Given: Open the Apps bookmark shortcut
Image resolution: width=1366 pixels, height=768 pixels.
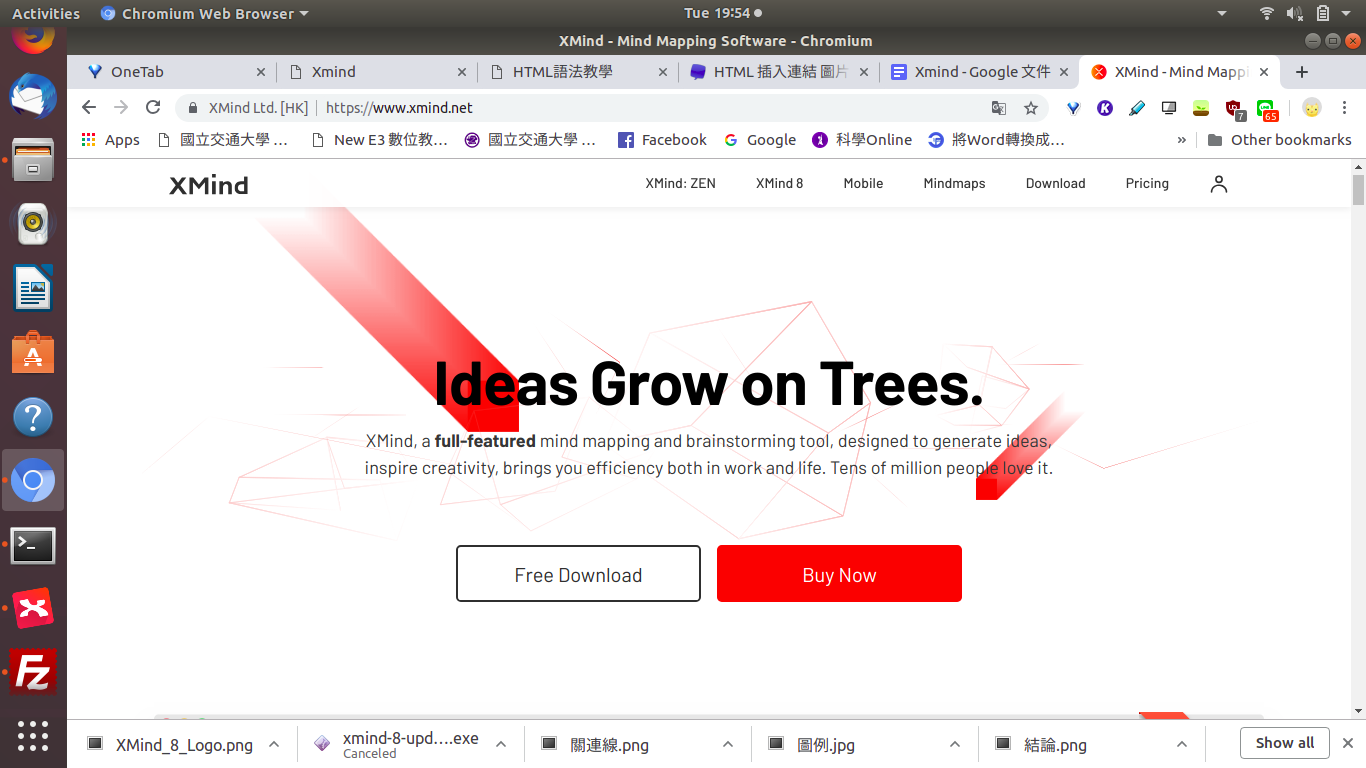Looking at the screenshot, I should pos(111,140).
